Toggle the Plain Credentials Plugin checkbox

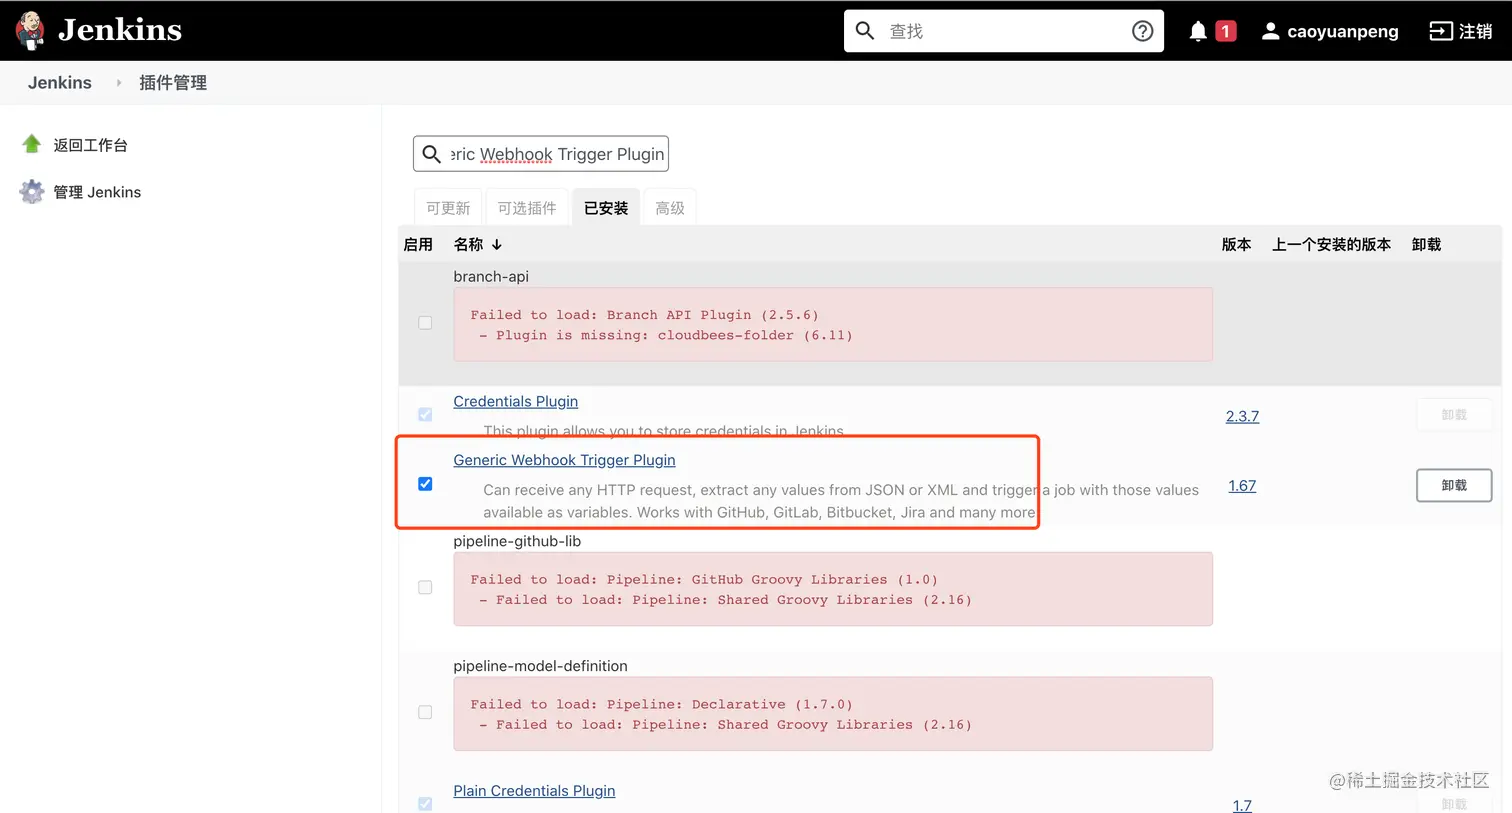425,804
